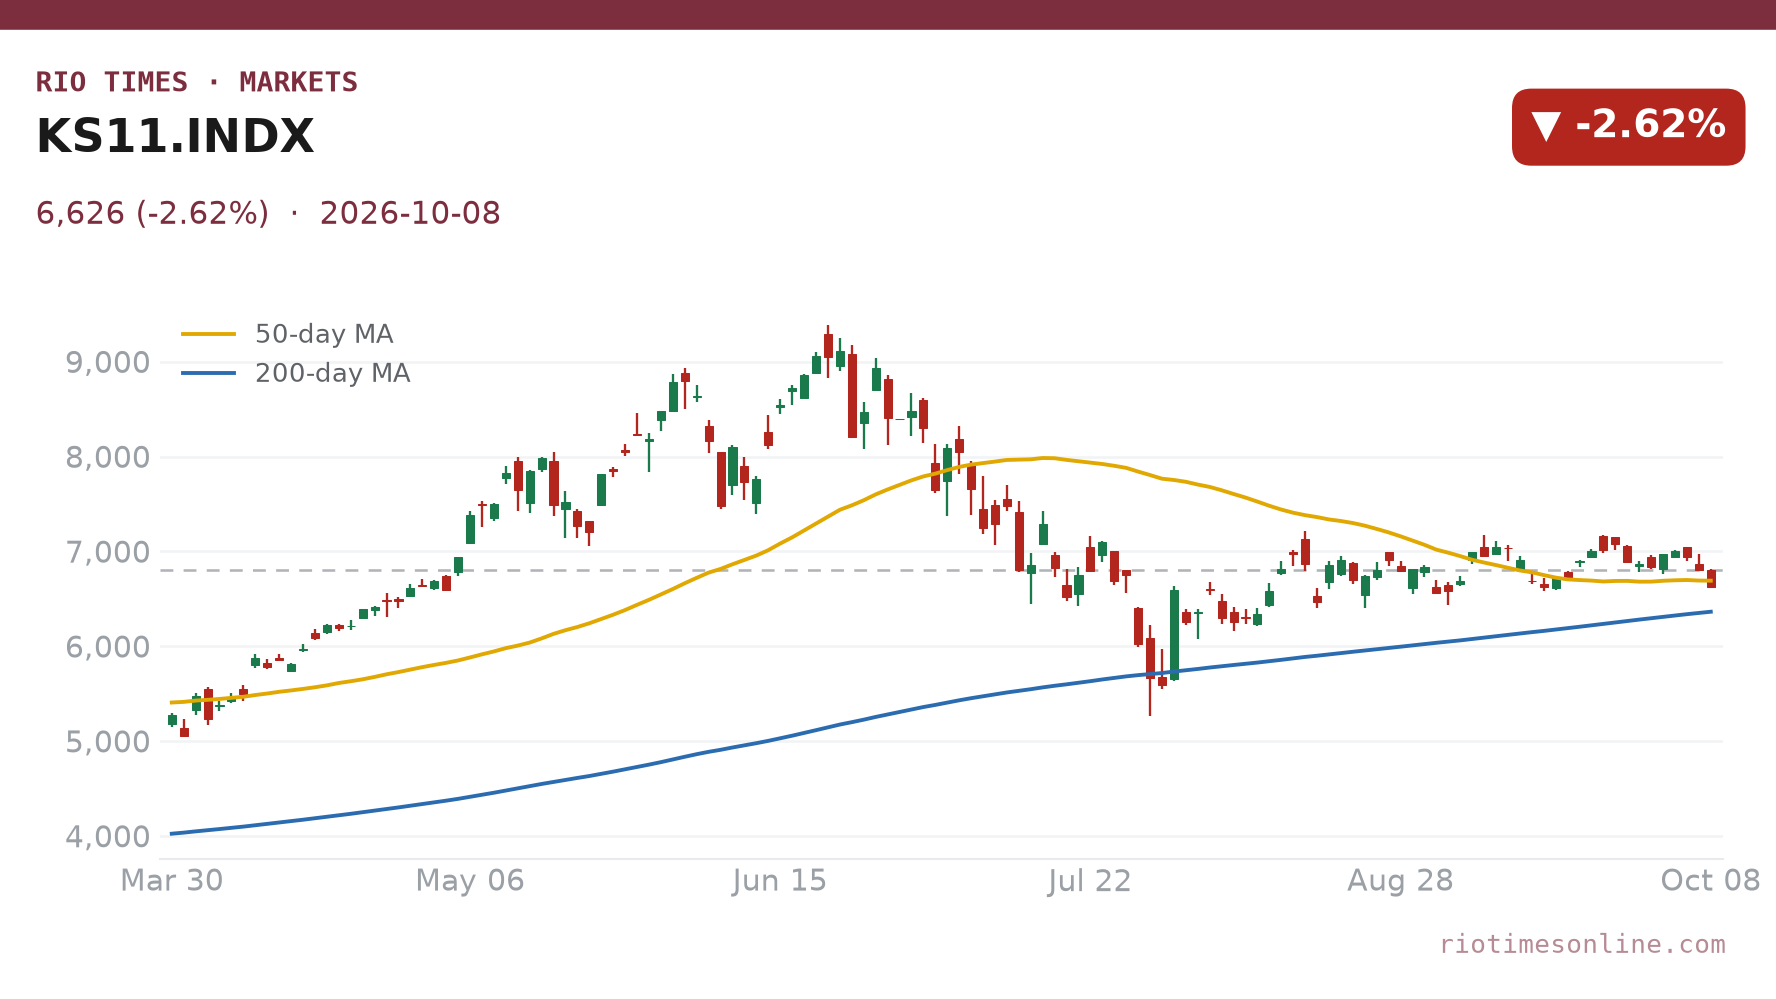Click the Oct 08 date label
Image resolution: width=1776 pixels, height=999 pixels.
coord(1710,881)
